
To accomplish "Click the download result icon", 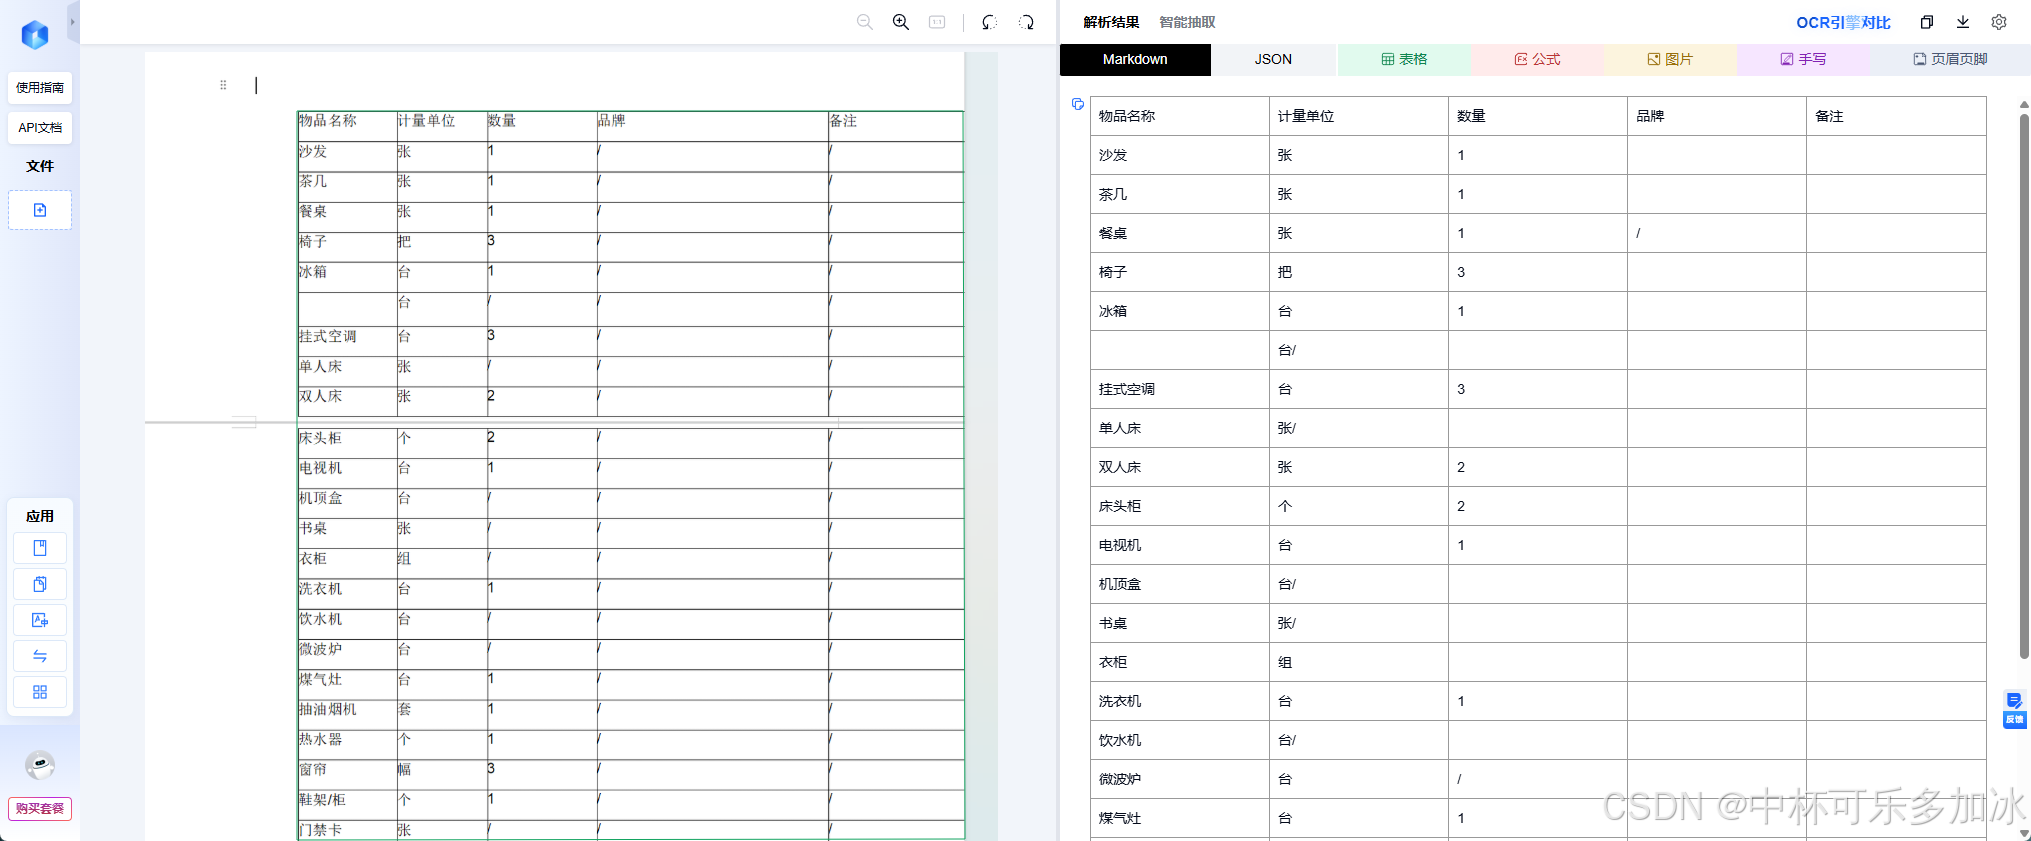I will pos(1963,22).
